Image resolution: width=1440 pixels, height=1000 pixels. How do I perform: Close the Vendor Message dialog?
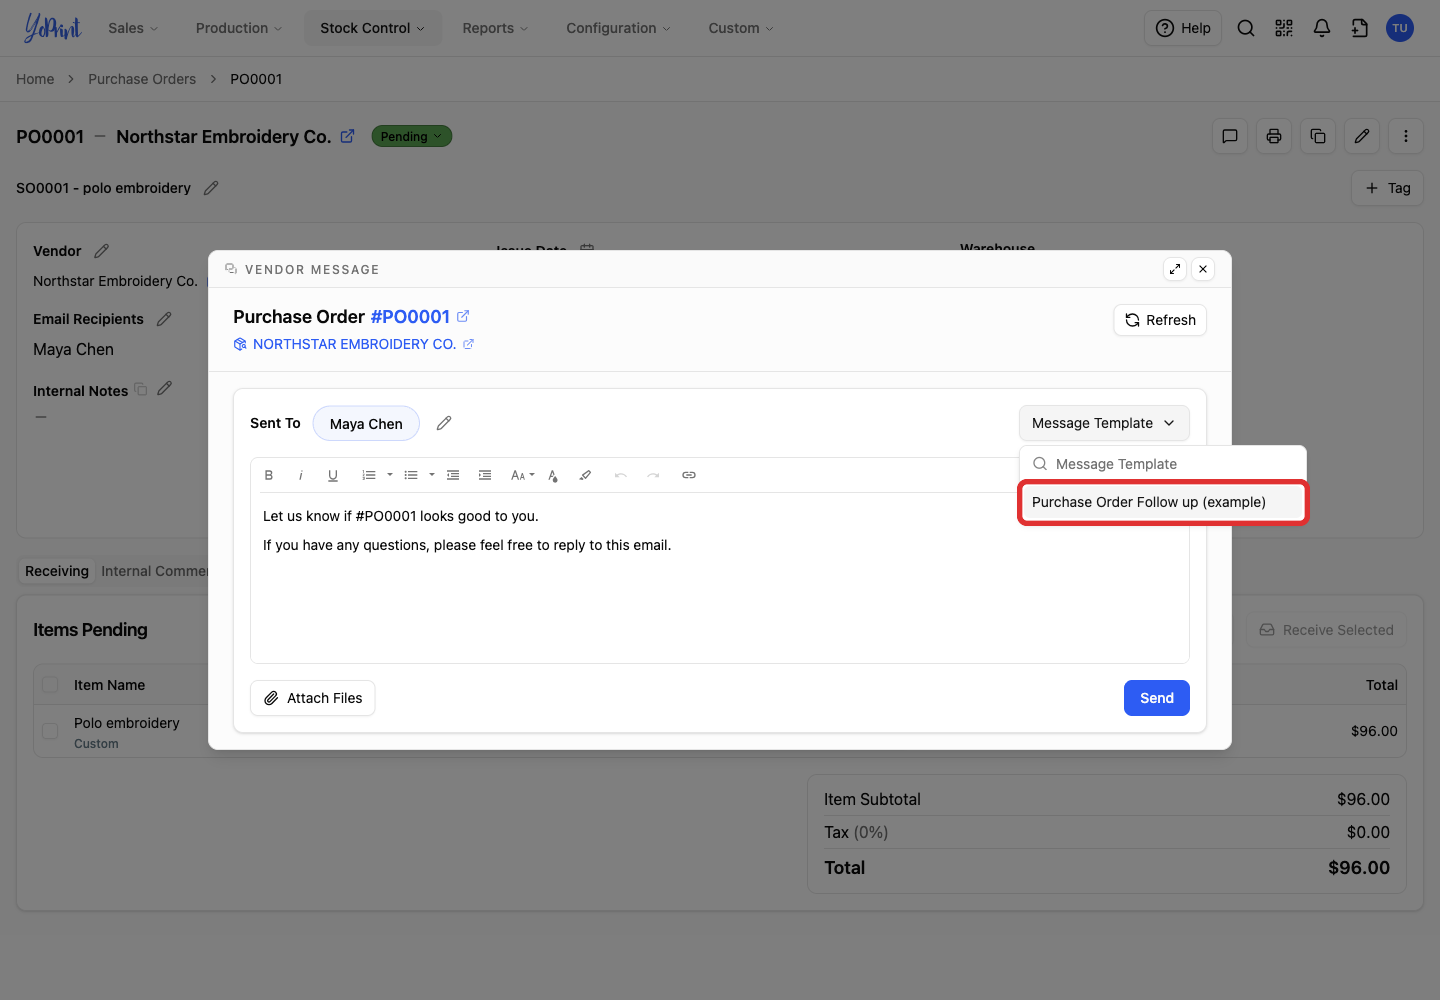[x=1203, y=269]
